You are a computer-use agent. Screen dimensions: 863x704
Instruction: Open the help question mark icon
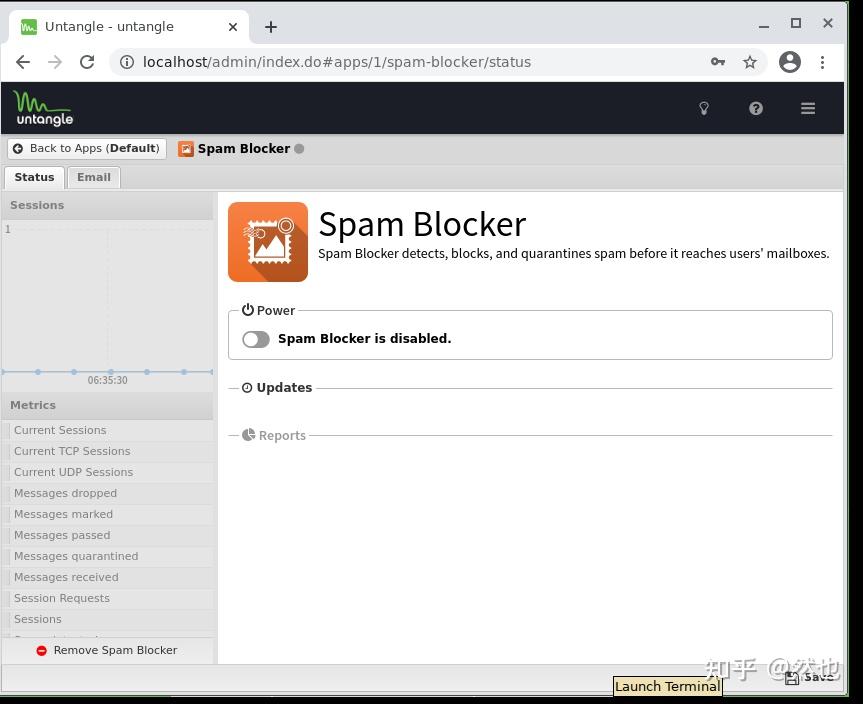pyautogui.click(x=756, y=108)
